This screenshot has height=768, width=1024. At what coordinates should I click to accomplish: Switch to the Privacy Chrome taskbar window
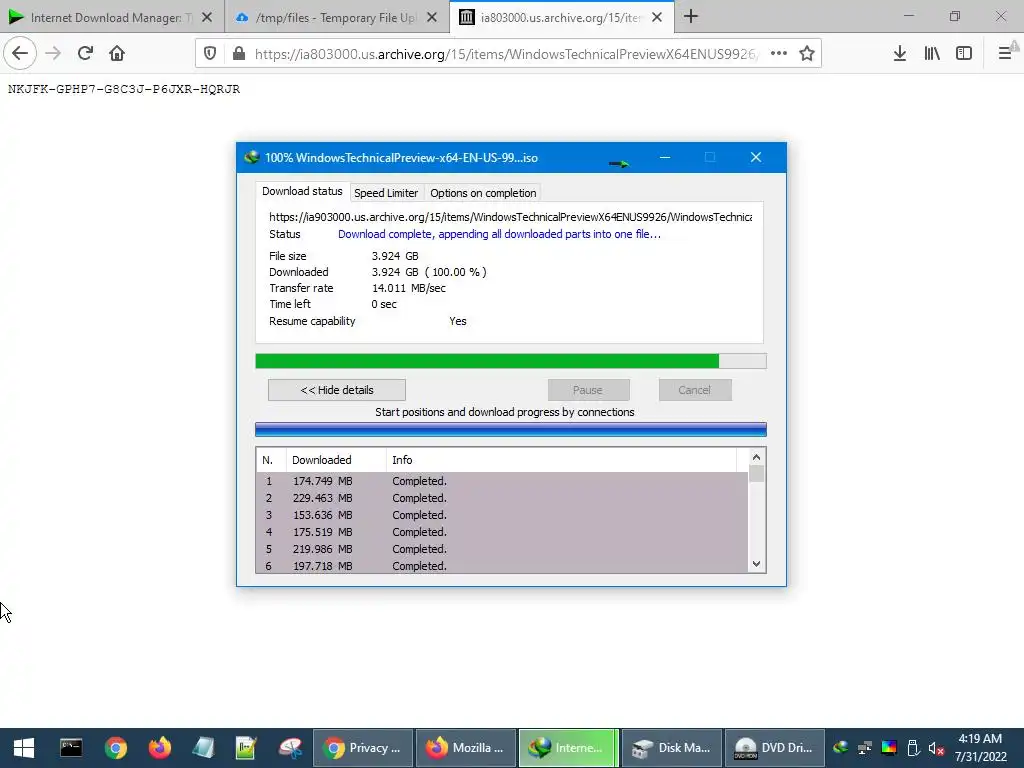[363, 748]
